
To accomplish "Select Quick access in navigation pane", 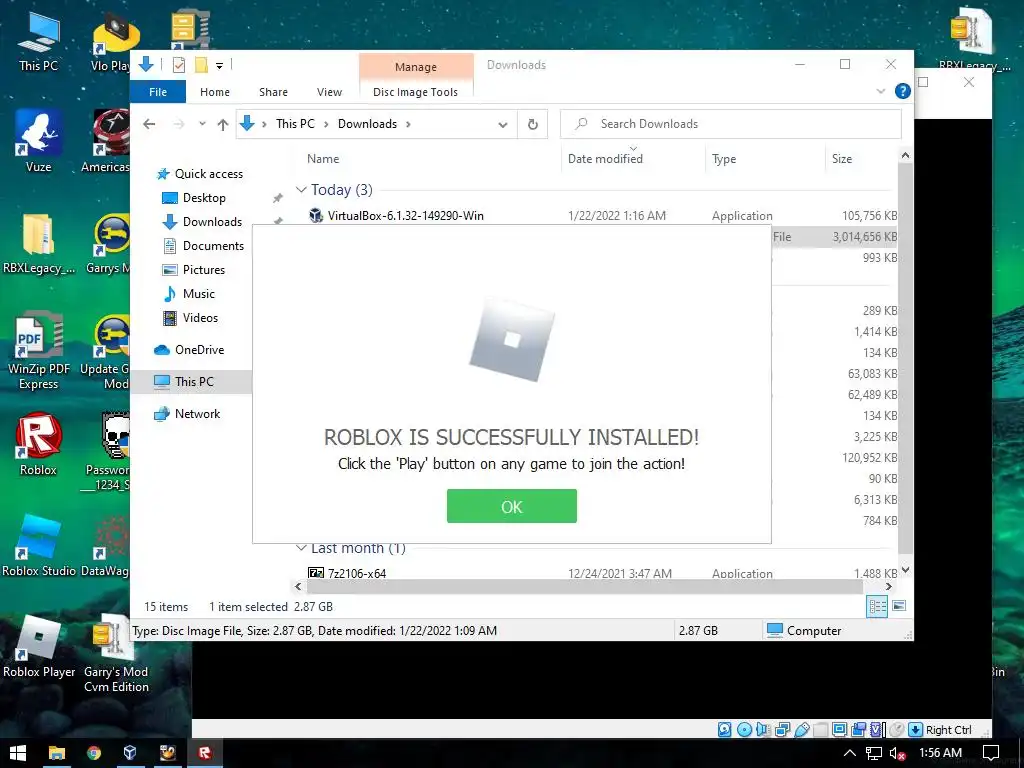I will (208, 174).
